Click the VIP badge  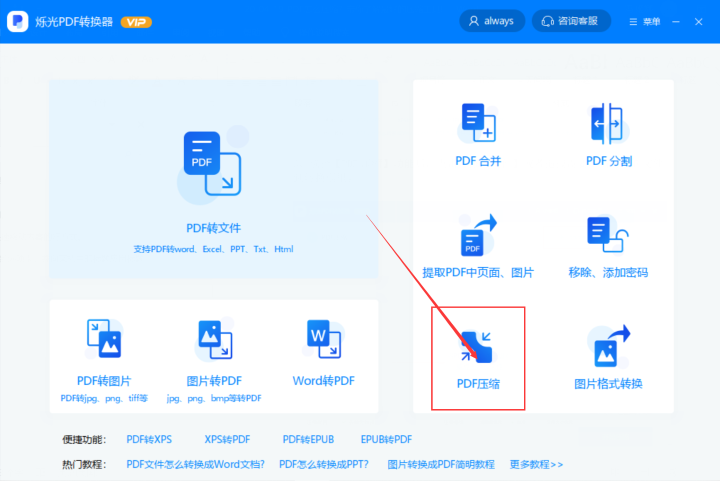pos(136,22)
